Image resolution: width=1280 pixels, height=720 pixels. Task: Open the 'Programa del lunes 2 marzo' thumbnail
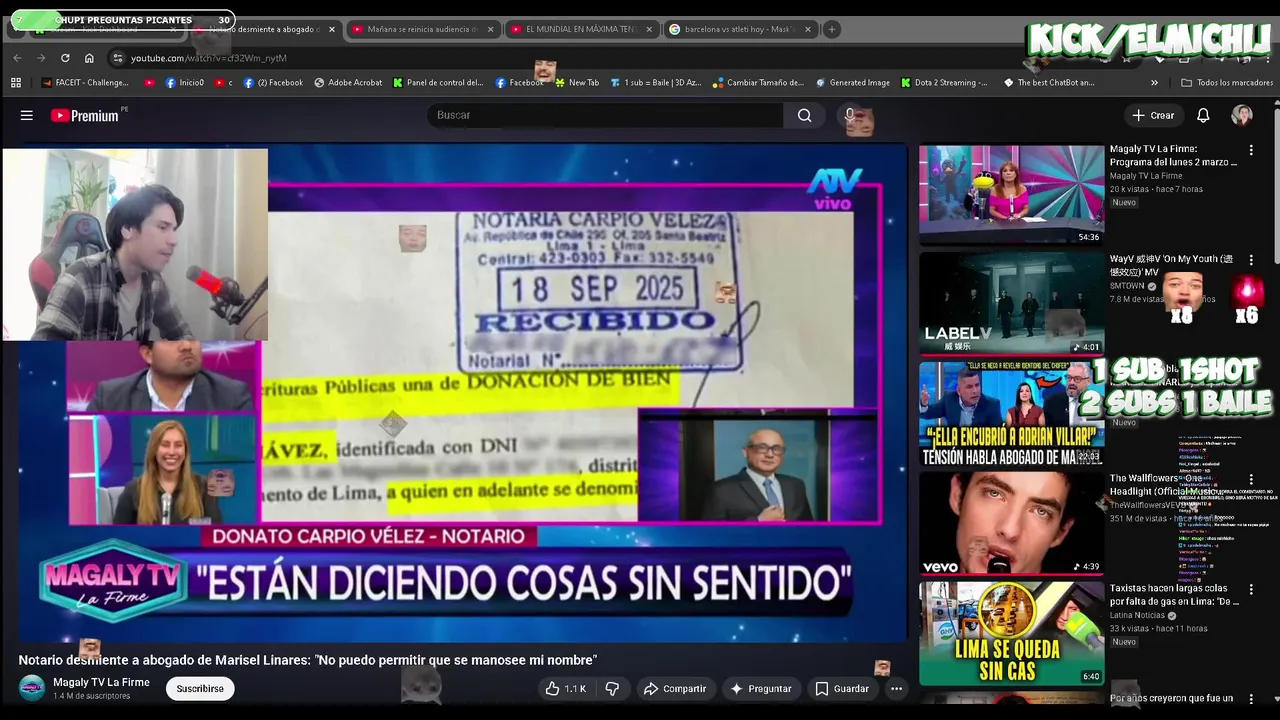1011,195
